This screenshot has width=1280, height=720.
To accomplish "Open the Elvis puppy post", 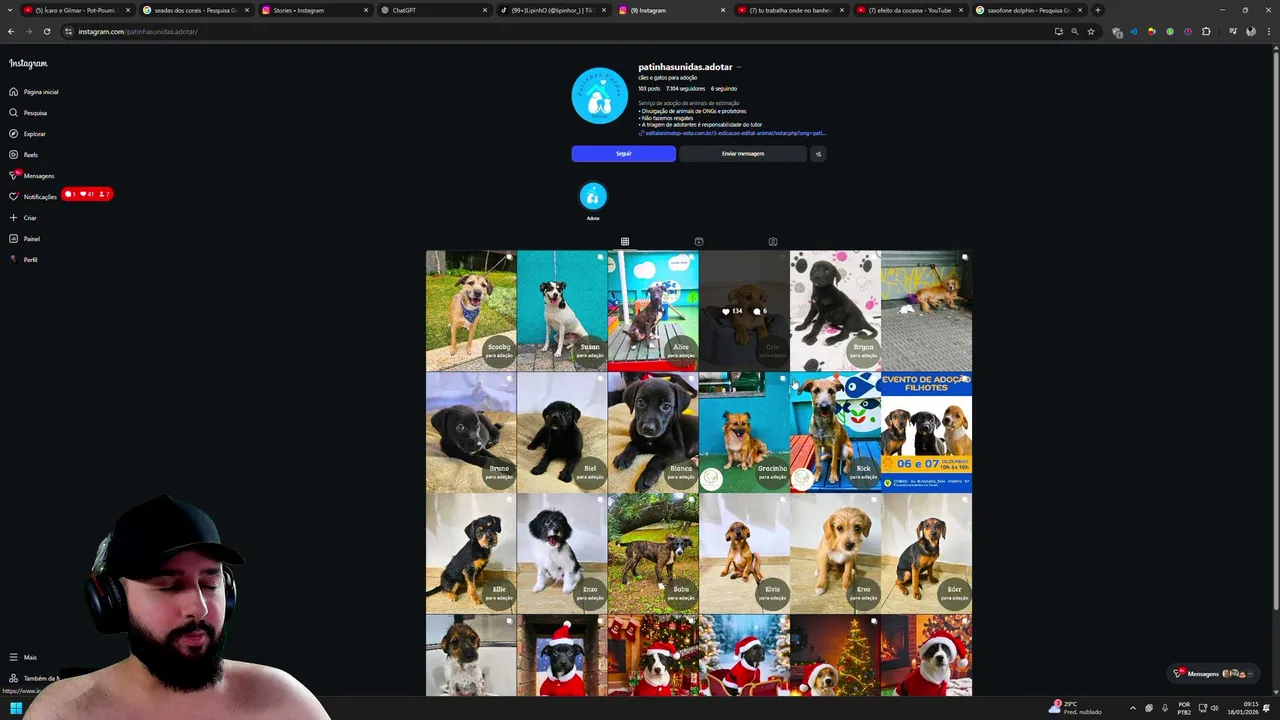I will pyautogui.click(x=744, y=553).
